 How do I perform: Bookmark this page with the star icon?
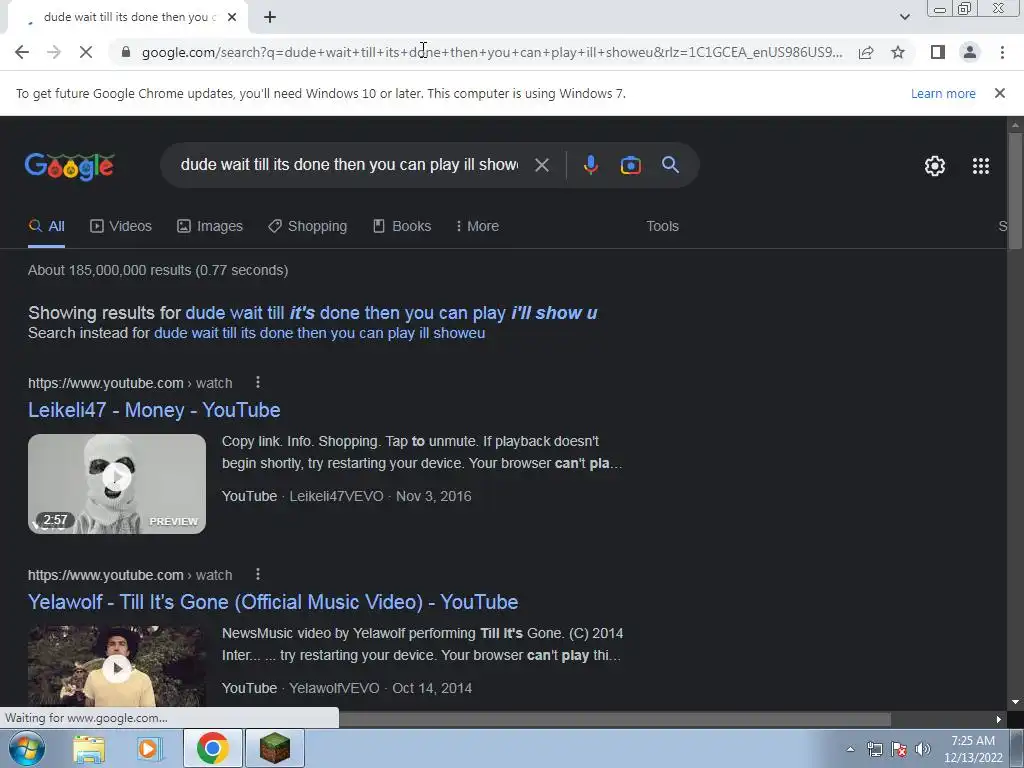pyautogui.click(x=898, y=52)
